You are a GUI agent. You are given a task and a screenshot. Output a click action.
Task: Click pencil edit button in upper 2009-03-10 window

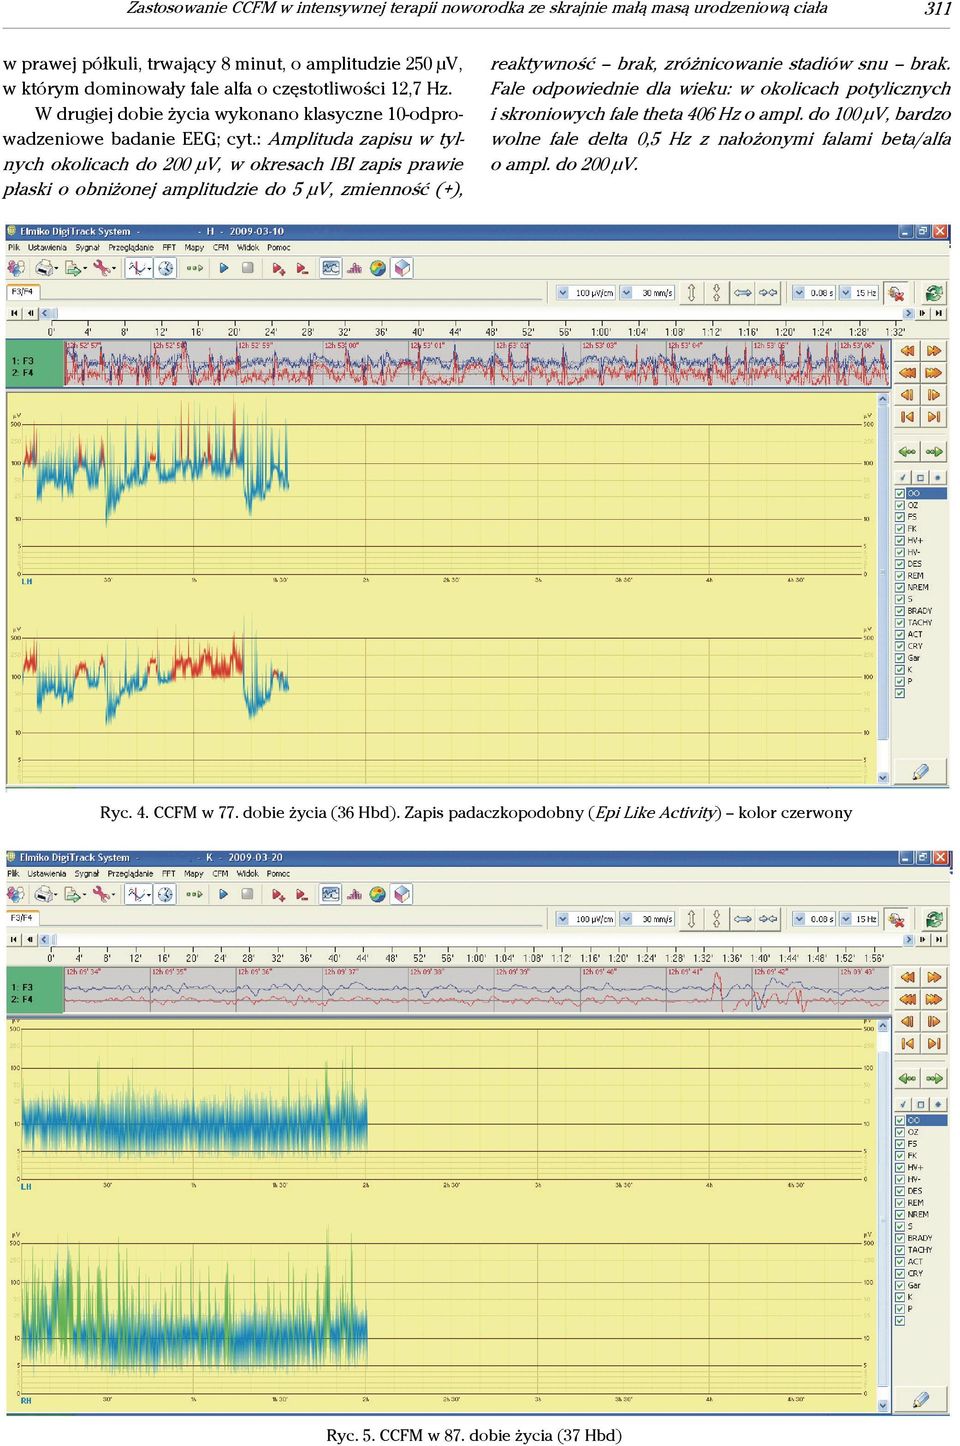[x=921, y=771]
